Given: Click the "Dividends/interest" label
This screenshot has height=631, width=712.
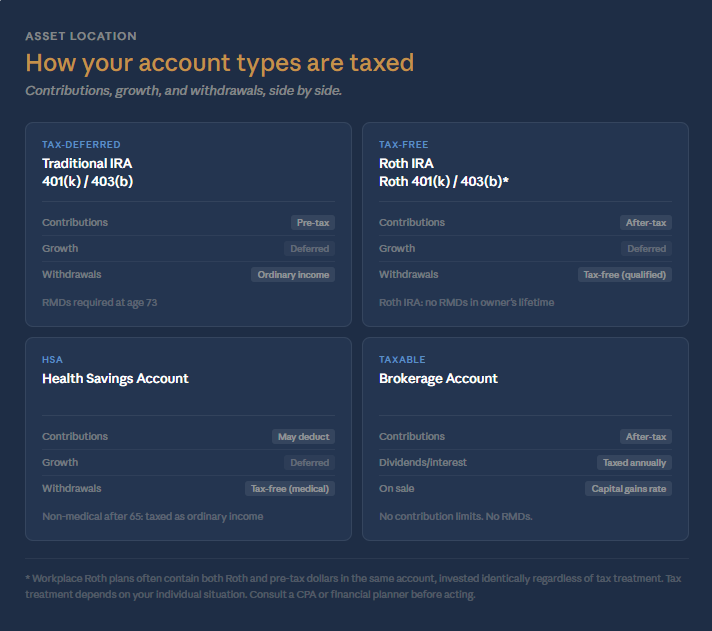Looking at the screenshot, I should [x=423, y=462].
